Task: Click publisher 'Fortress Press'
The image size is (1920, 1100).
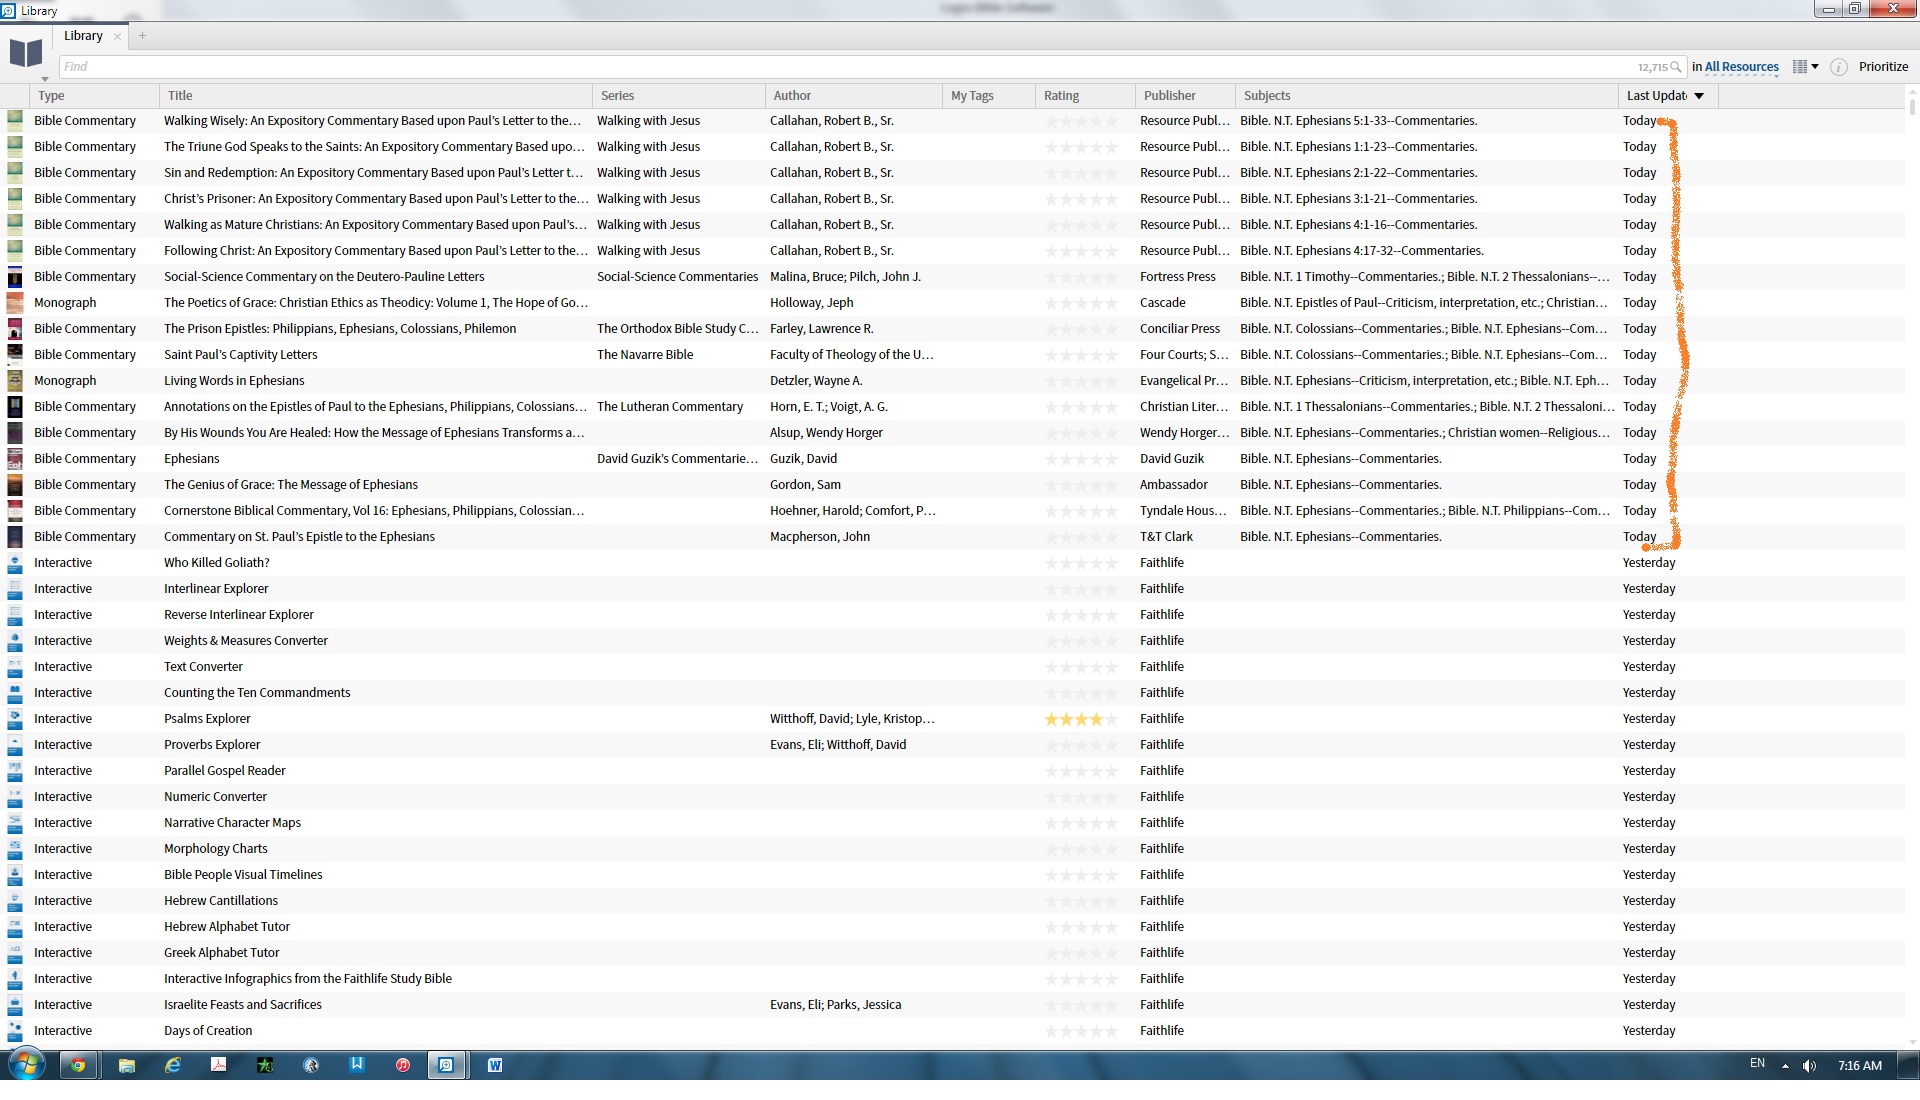Action: point(1178,277)
